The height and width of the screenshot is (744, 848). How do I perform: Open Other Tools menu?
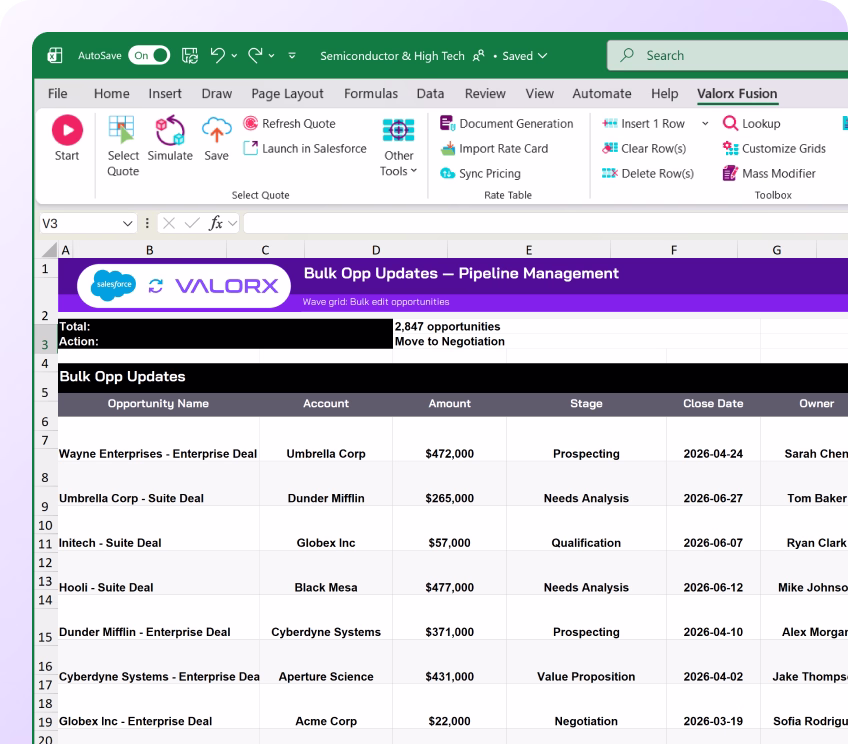pos(399,147)
